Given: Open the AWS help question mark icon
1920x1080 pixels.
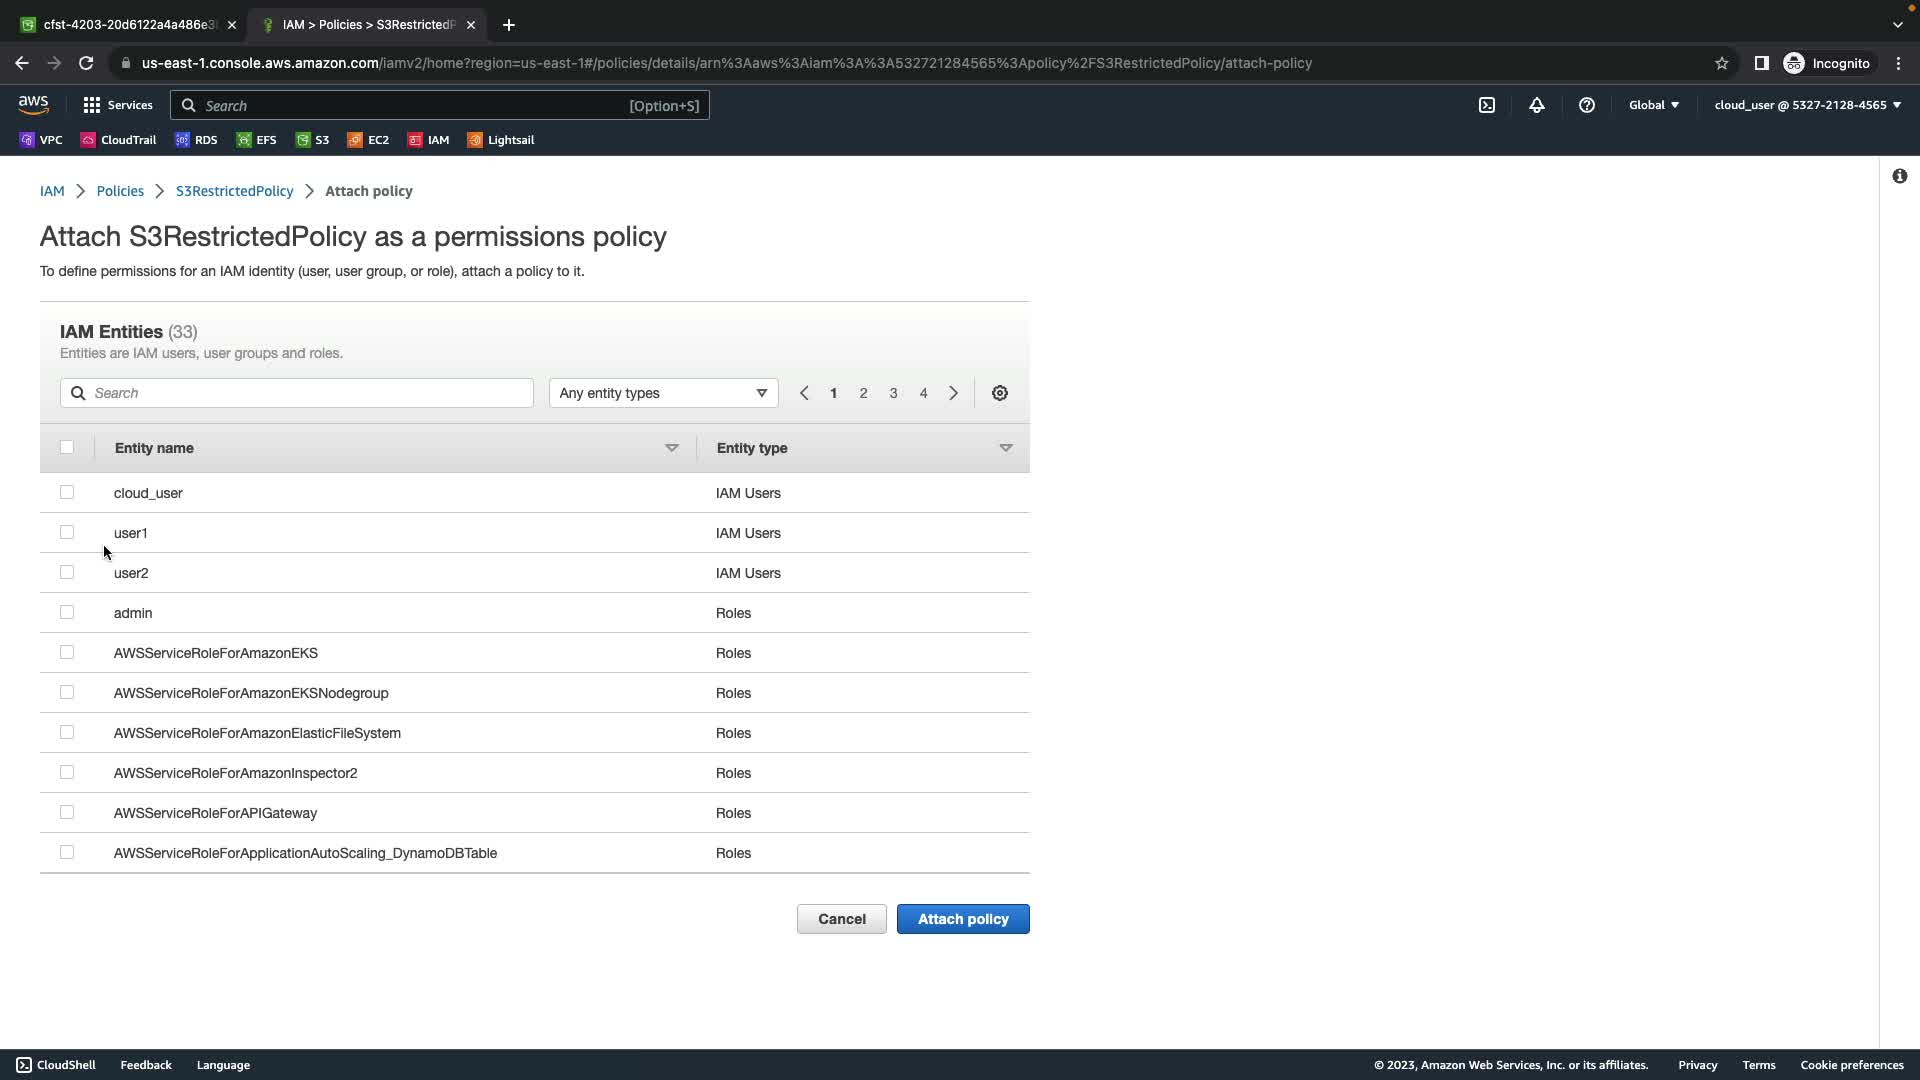Looking at the screenshot, I should tap(1587, 105).
